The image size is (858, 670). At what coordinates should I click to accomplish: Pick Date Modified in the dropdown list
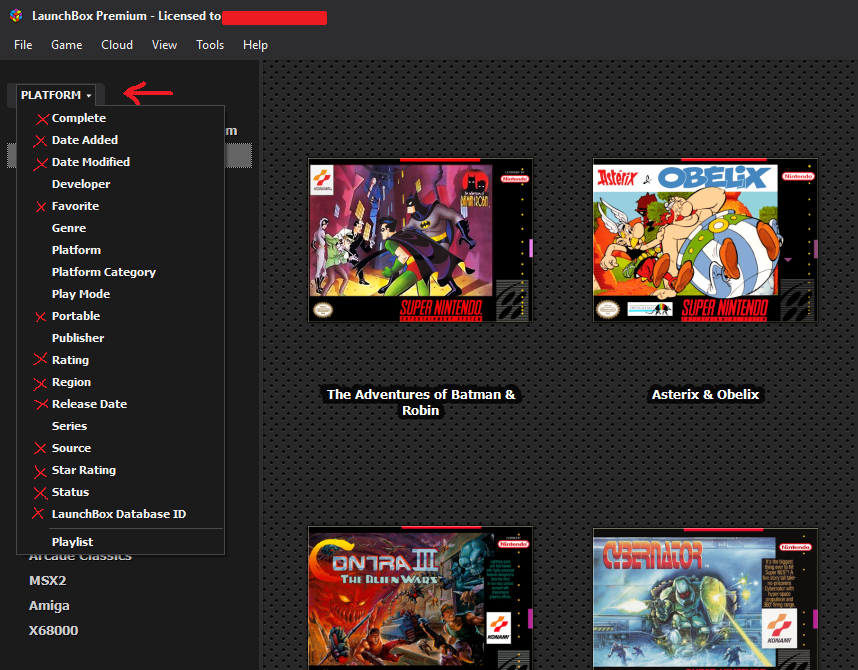[120, 162]
